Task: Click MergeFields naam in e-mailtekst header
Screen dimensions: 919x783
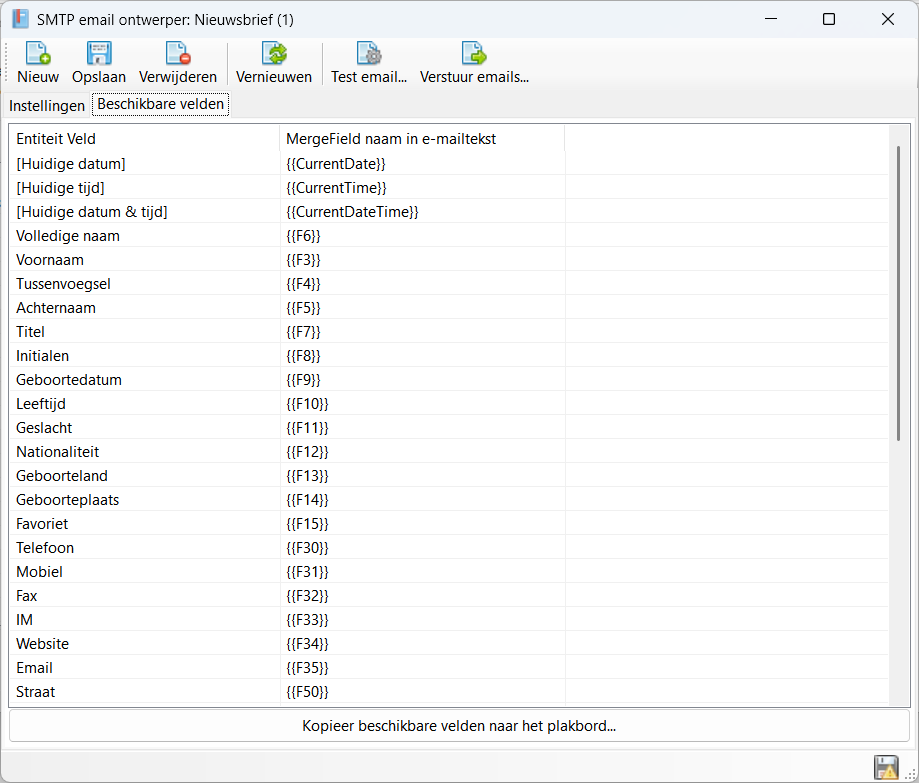Action: (421, 139)
